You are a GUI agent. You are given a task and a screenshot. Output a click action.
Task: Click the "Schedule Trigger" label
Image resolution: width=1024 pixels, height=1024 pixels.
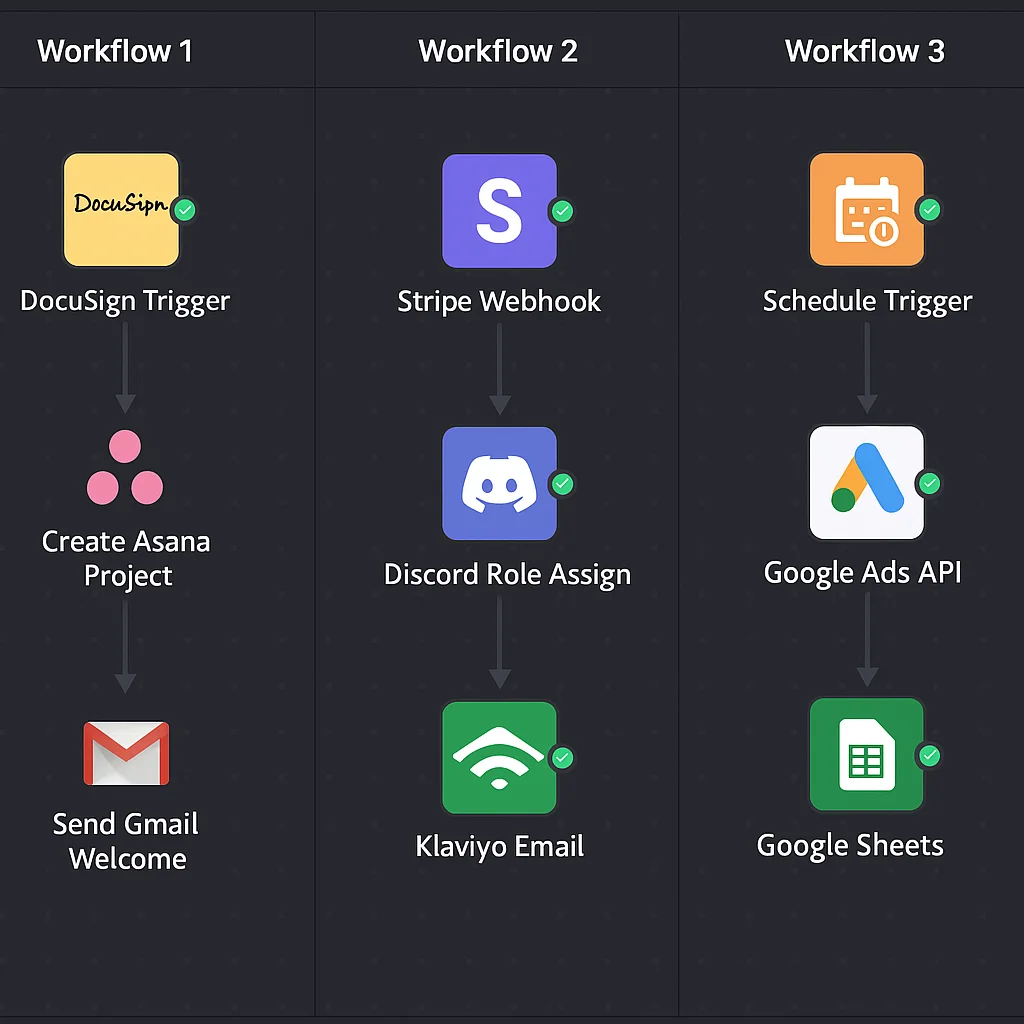click(x=867, y=301)
